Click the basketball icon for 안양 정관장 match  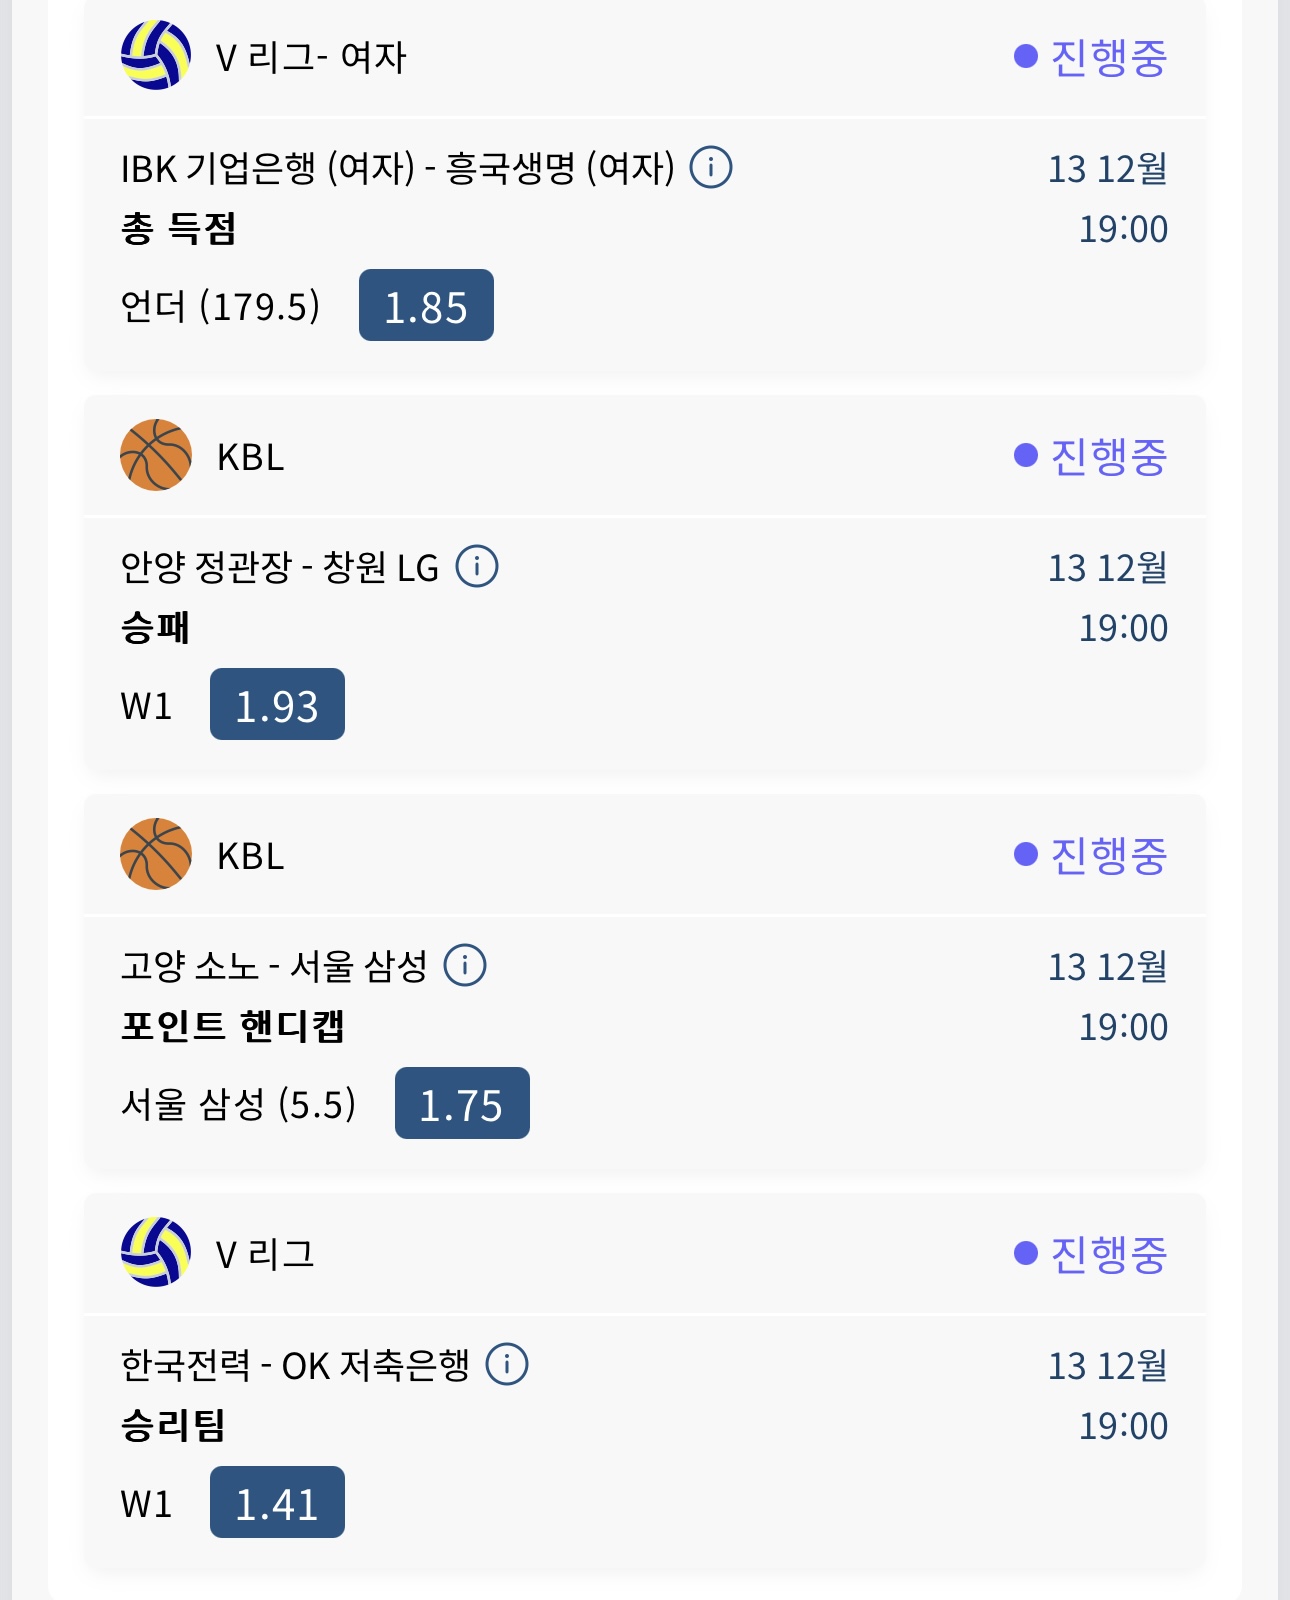tap(156, 455)
